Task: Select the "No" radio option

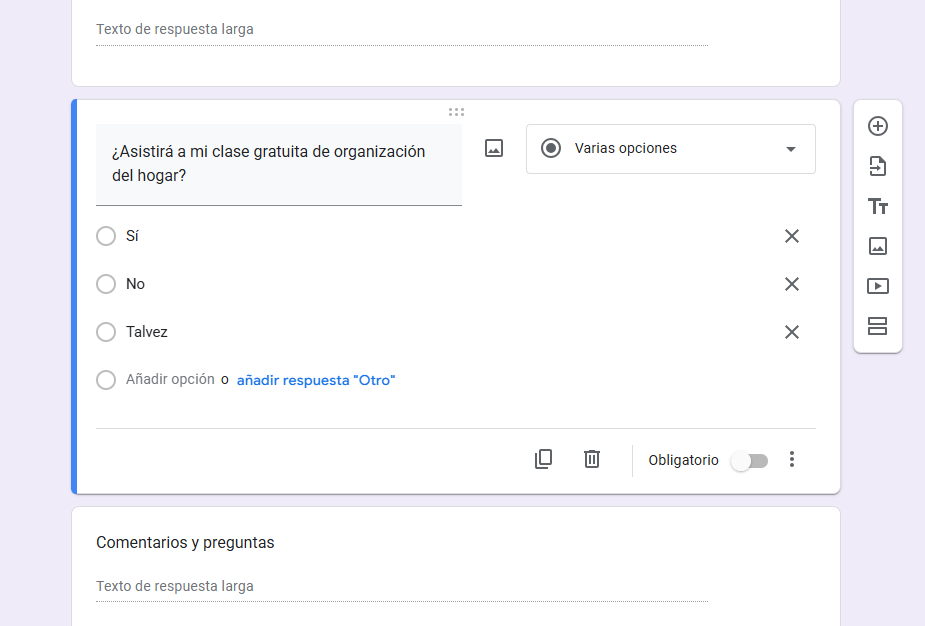Action: coord(106,284)
